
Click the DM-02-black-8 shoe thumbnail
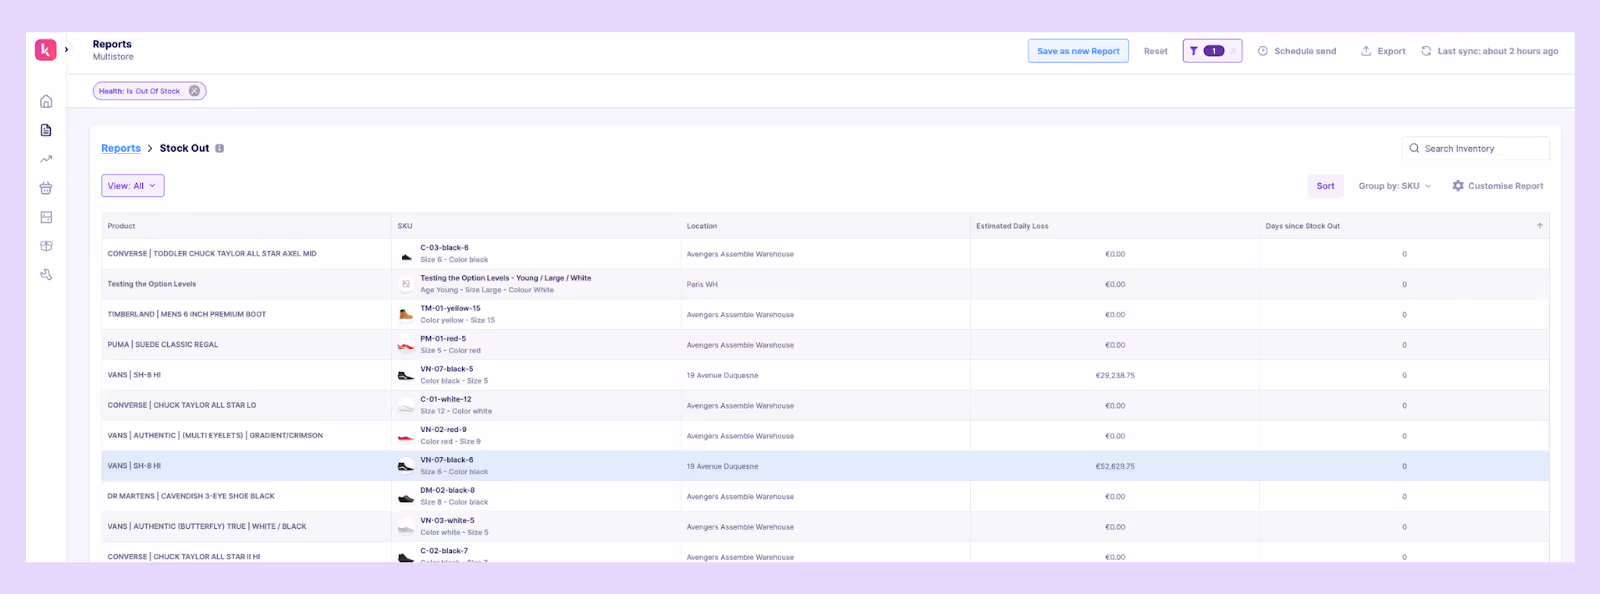pos(406,496)
